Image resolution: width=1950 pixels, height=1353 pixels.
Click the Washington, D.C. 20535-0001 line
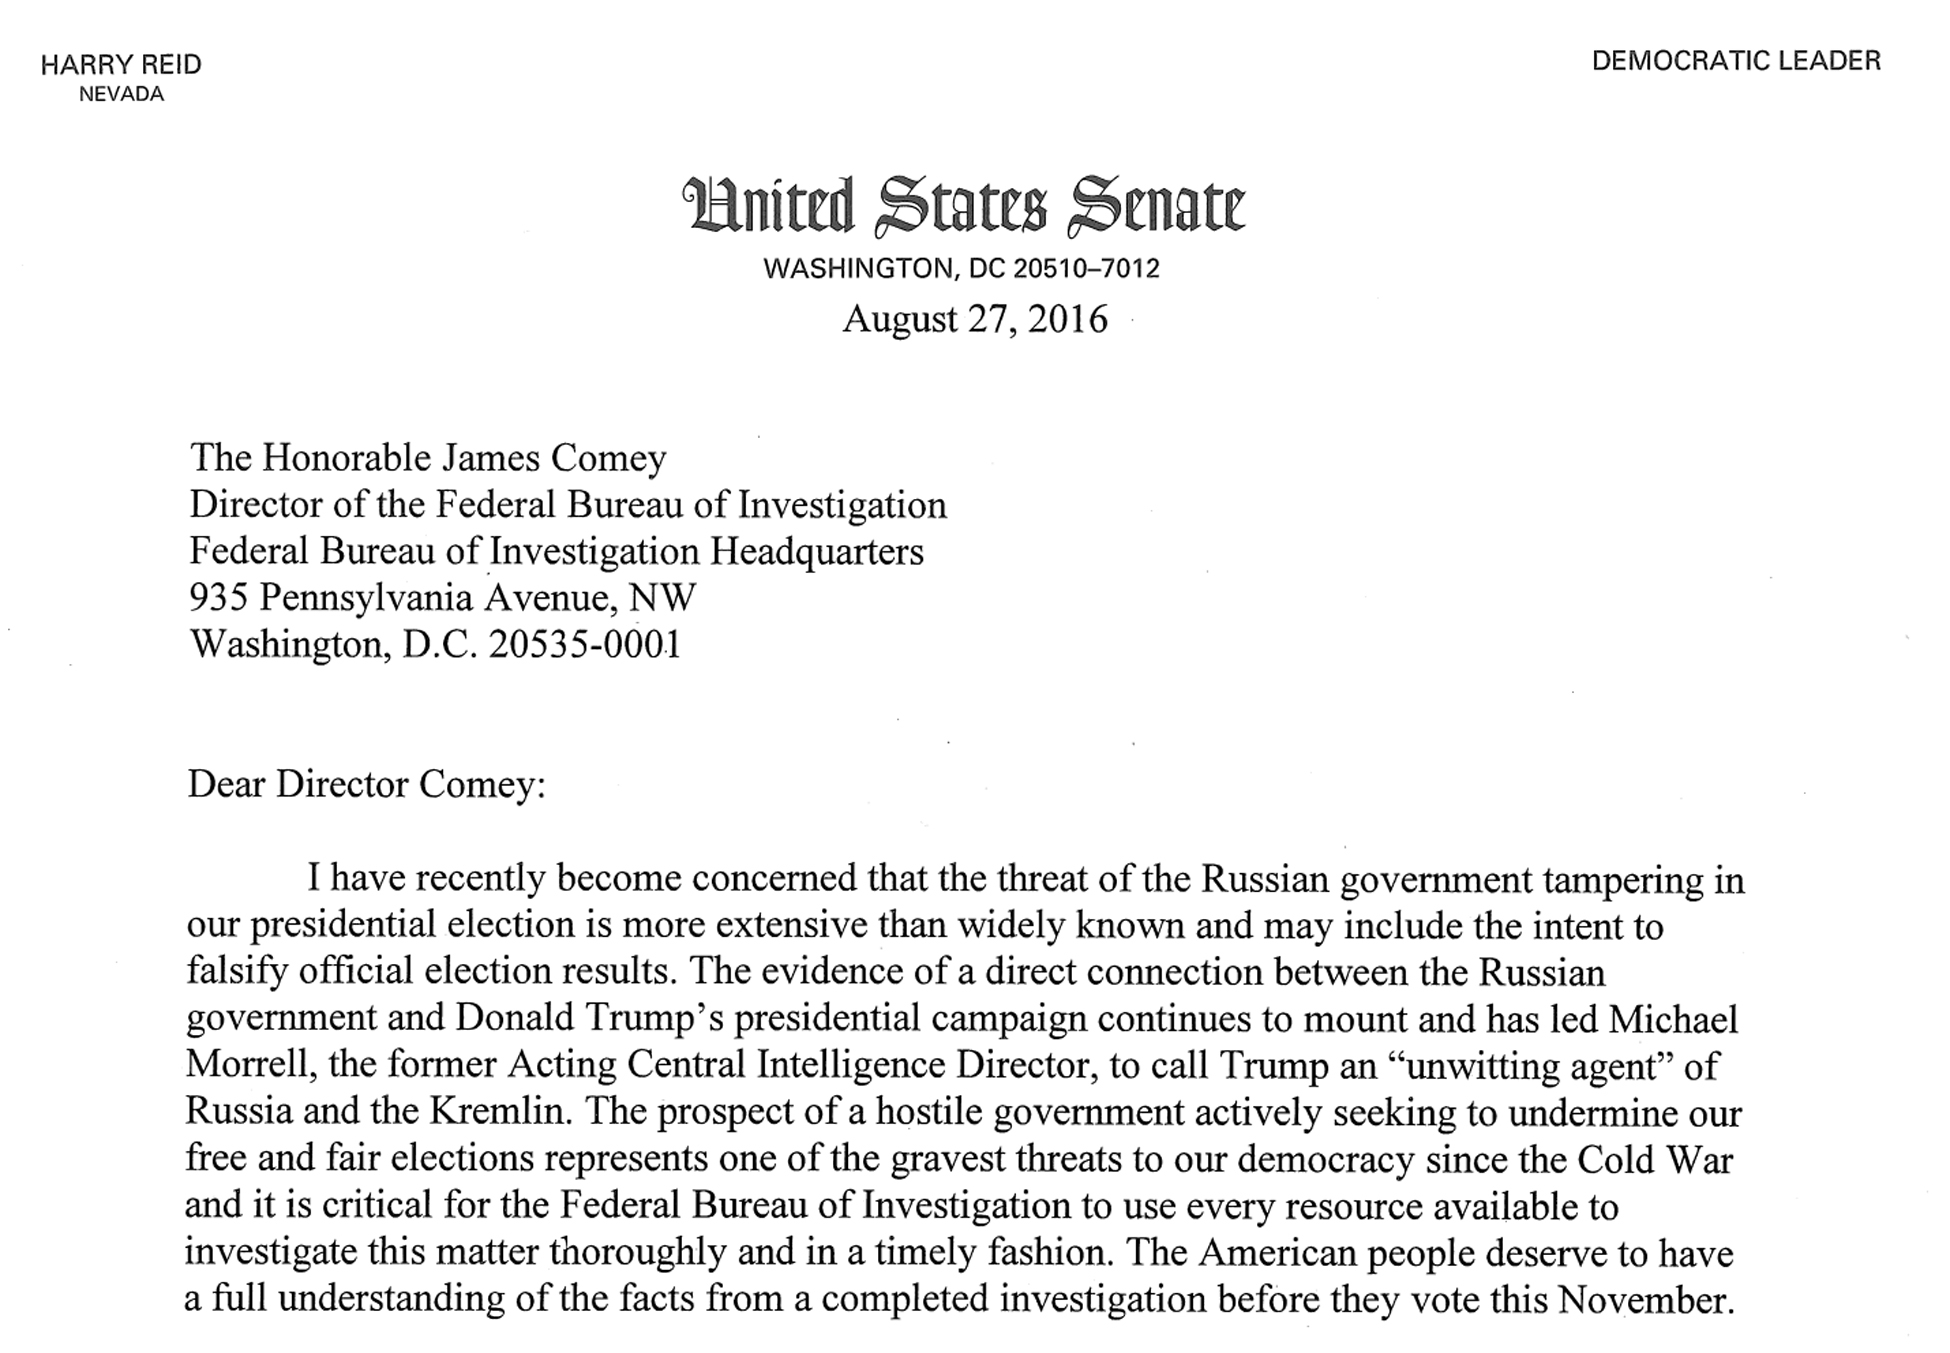[x=435, y=644]
